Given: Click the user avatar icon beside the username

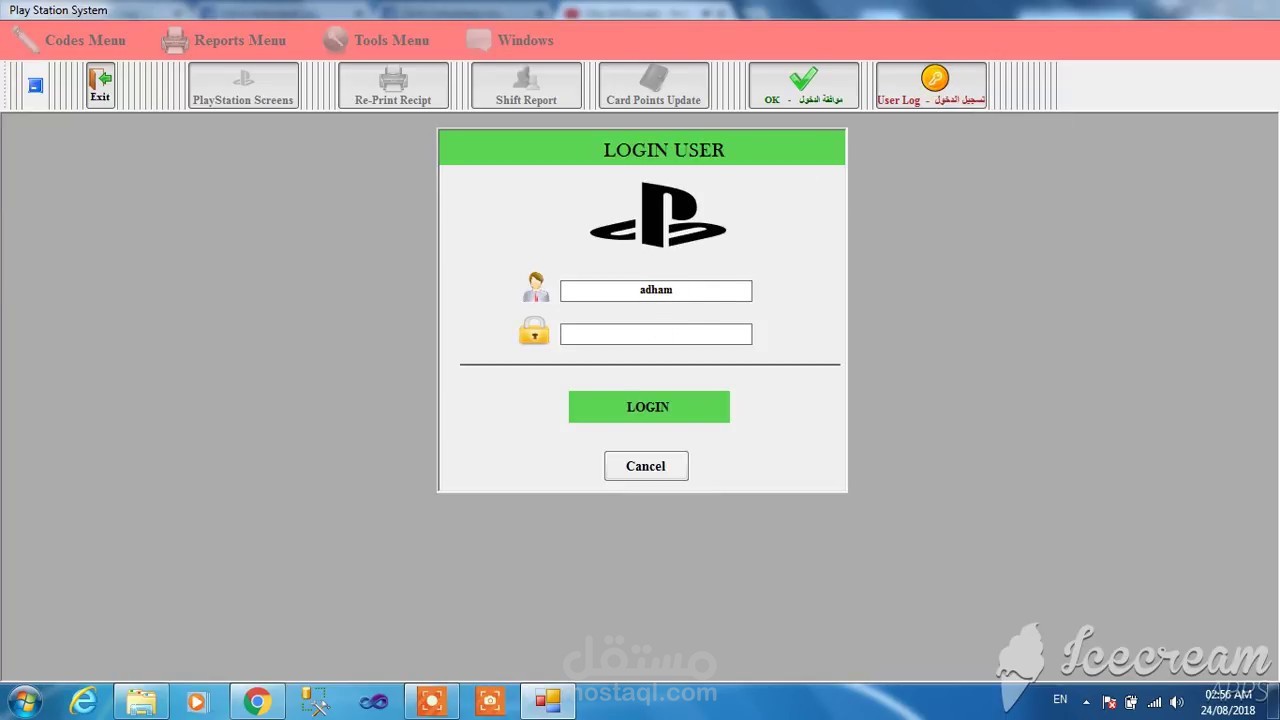Looking at the screenshot, I should click(x=536, y=287).
